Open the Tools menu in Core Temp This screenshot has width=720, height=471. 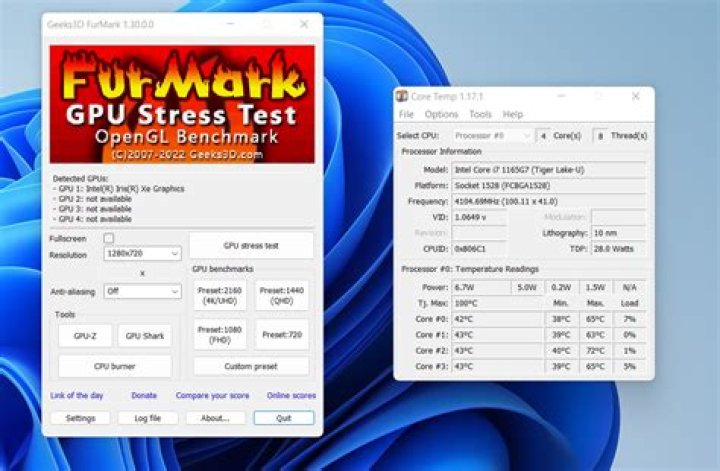[x=480, y=114]
